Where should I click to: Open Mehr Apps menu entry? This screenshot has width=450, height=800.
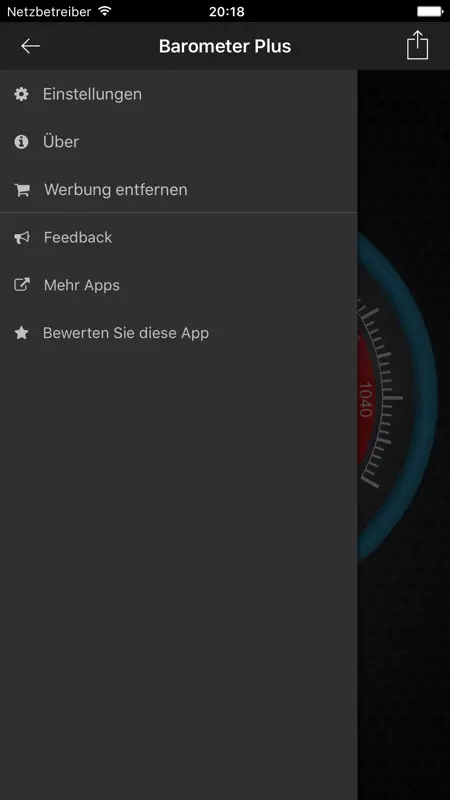pyautogui.click(x=179, y=285)
